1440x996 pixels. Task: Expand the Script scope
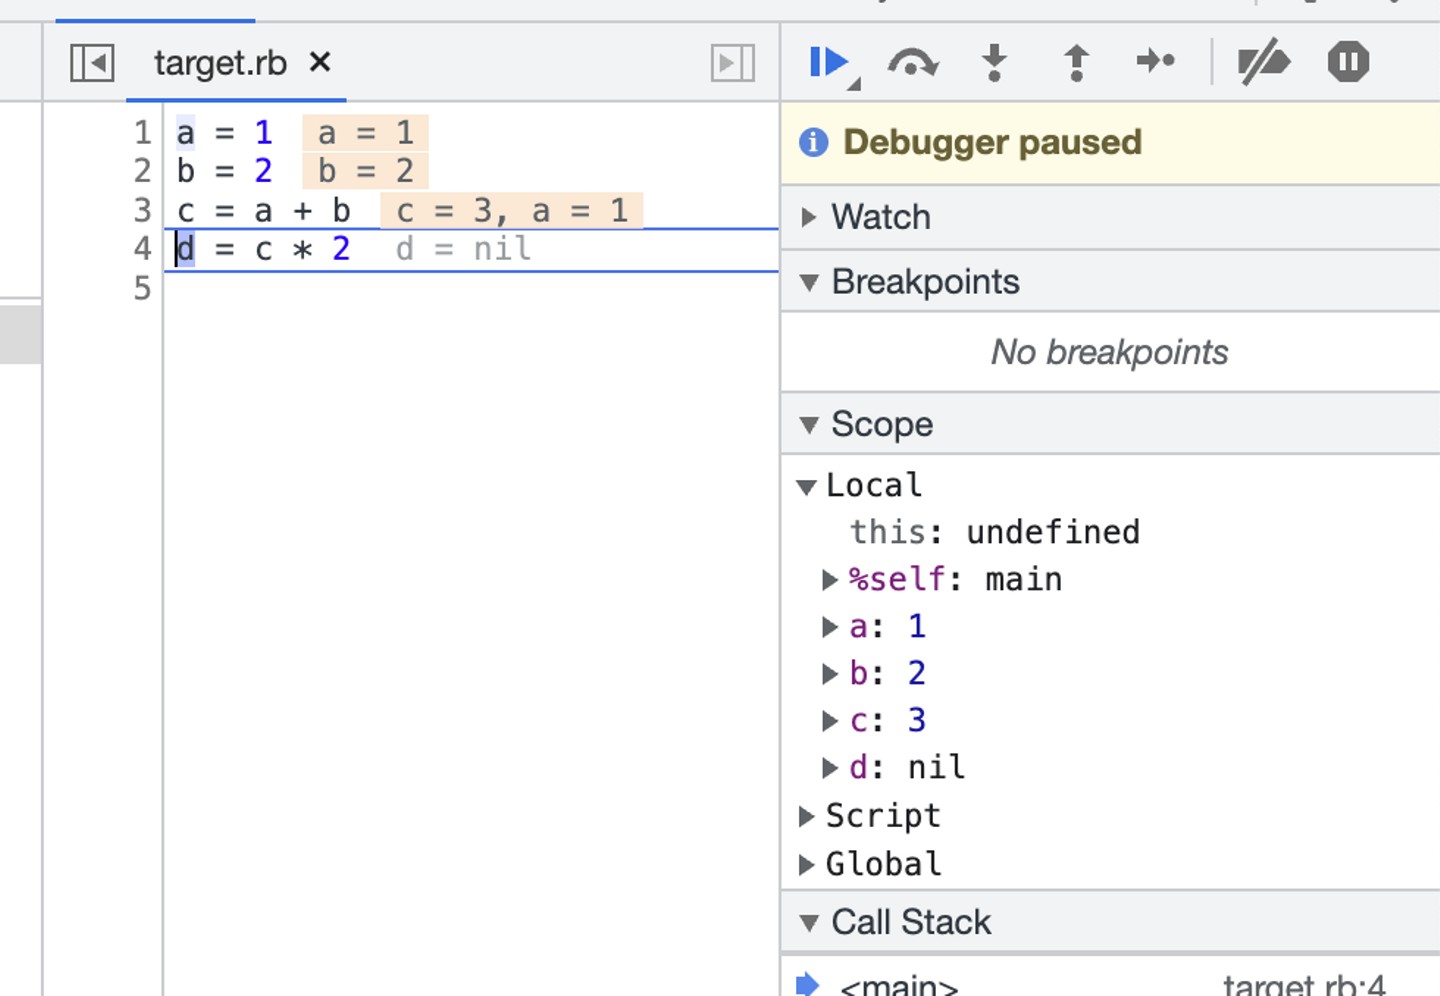(x=807, y=816)
